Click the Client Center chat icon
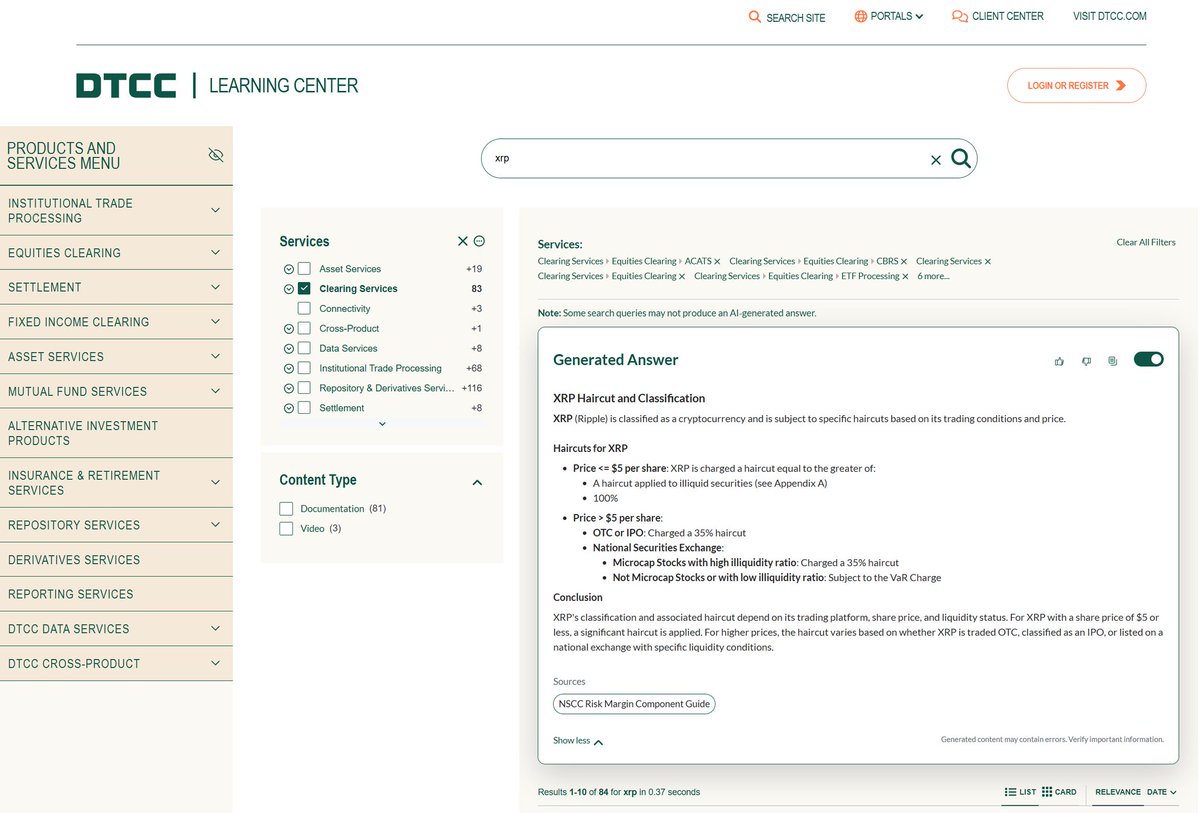 (x=960, y=16)
